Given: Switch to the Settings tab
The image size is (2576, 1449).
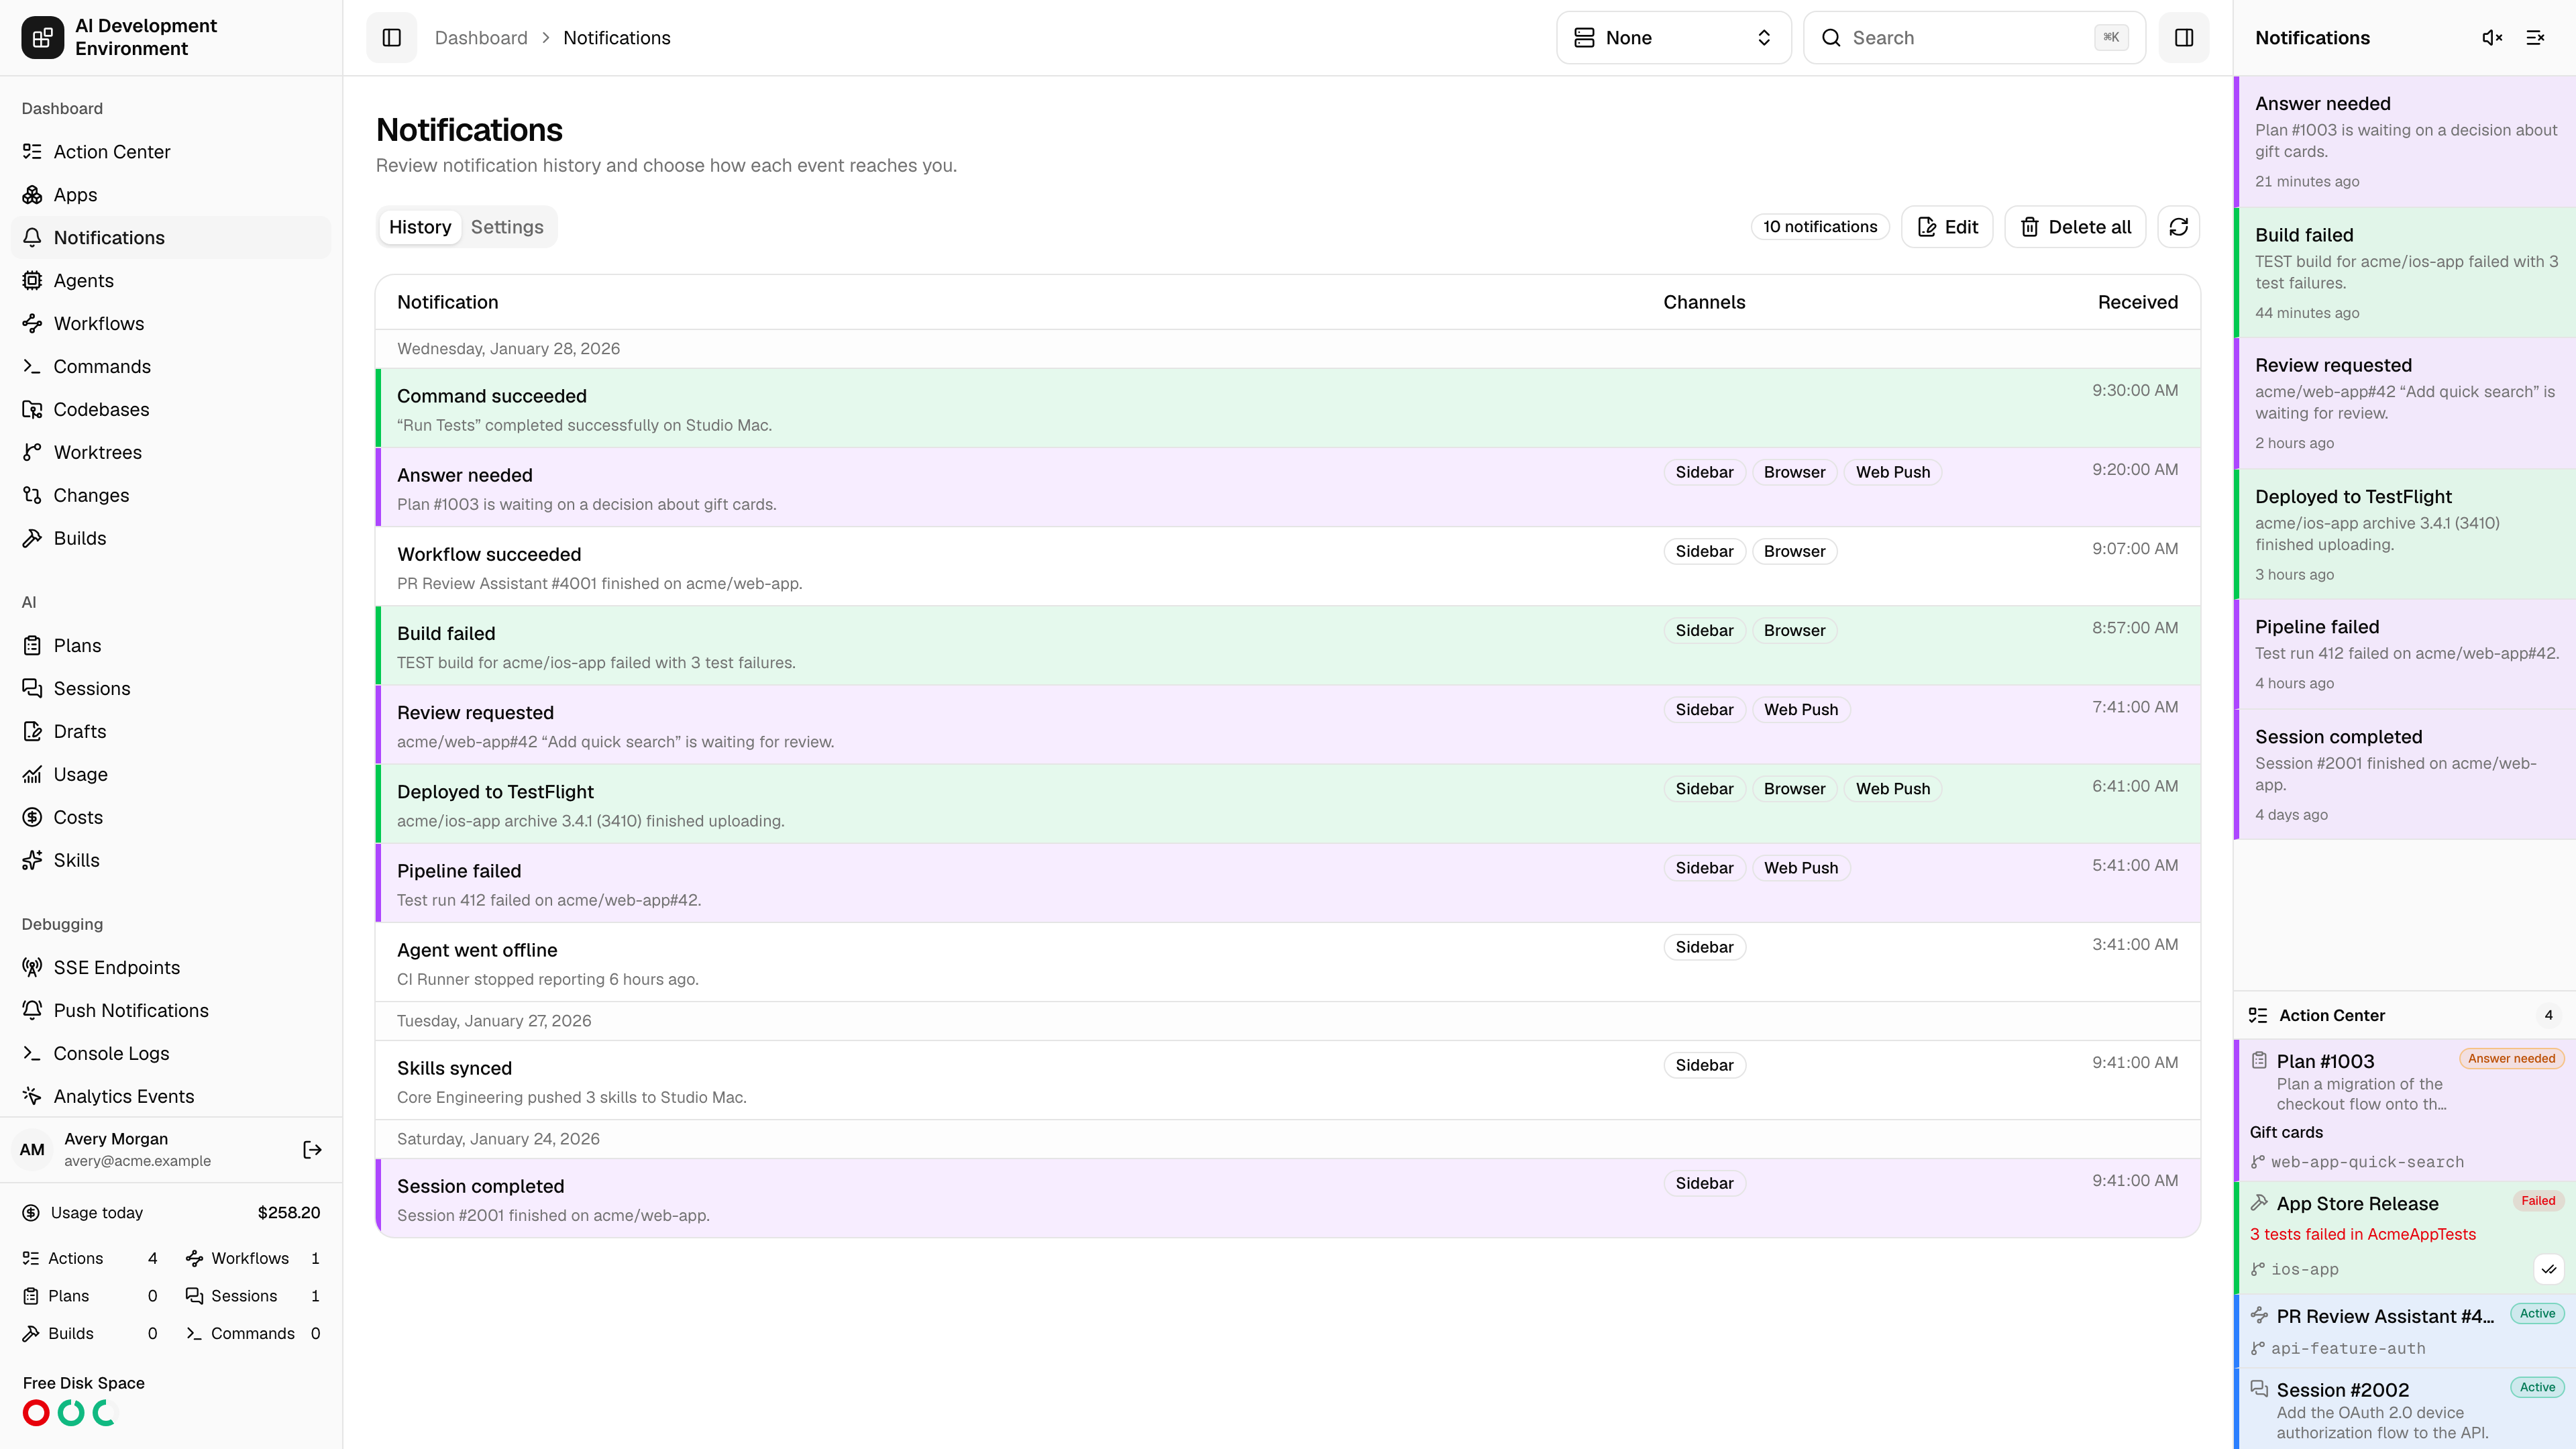Looking at the screenshot, I should [507, 227].
